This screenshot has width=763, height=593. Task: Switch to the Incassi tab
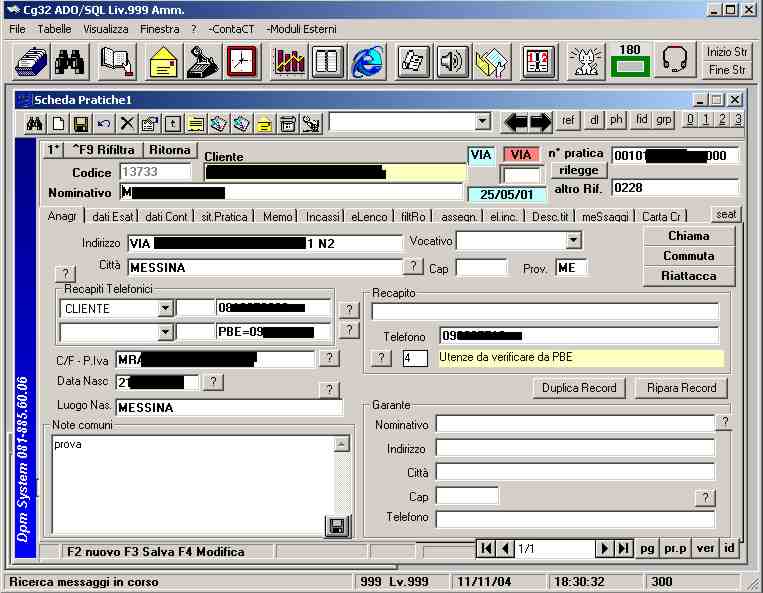pos(322,216)
